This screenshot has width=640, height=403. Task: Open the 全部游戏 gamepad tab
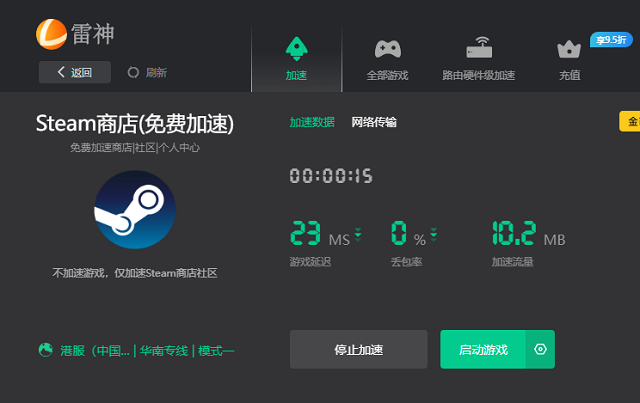(x=387, y=60)
